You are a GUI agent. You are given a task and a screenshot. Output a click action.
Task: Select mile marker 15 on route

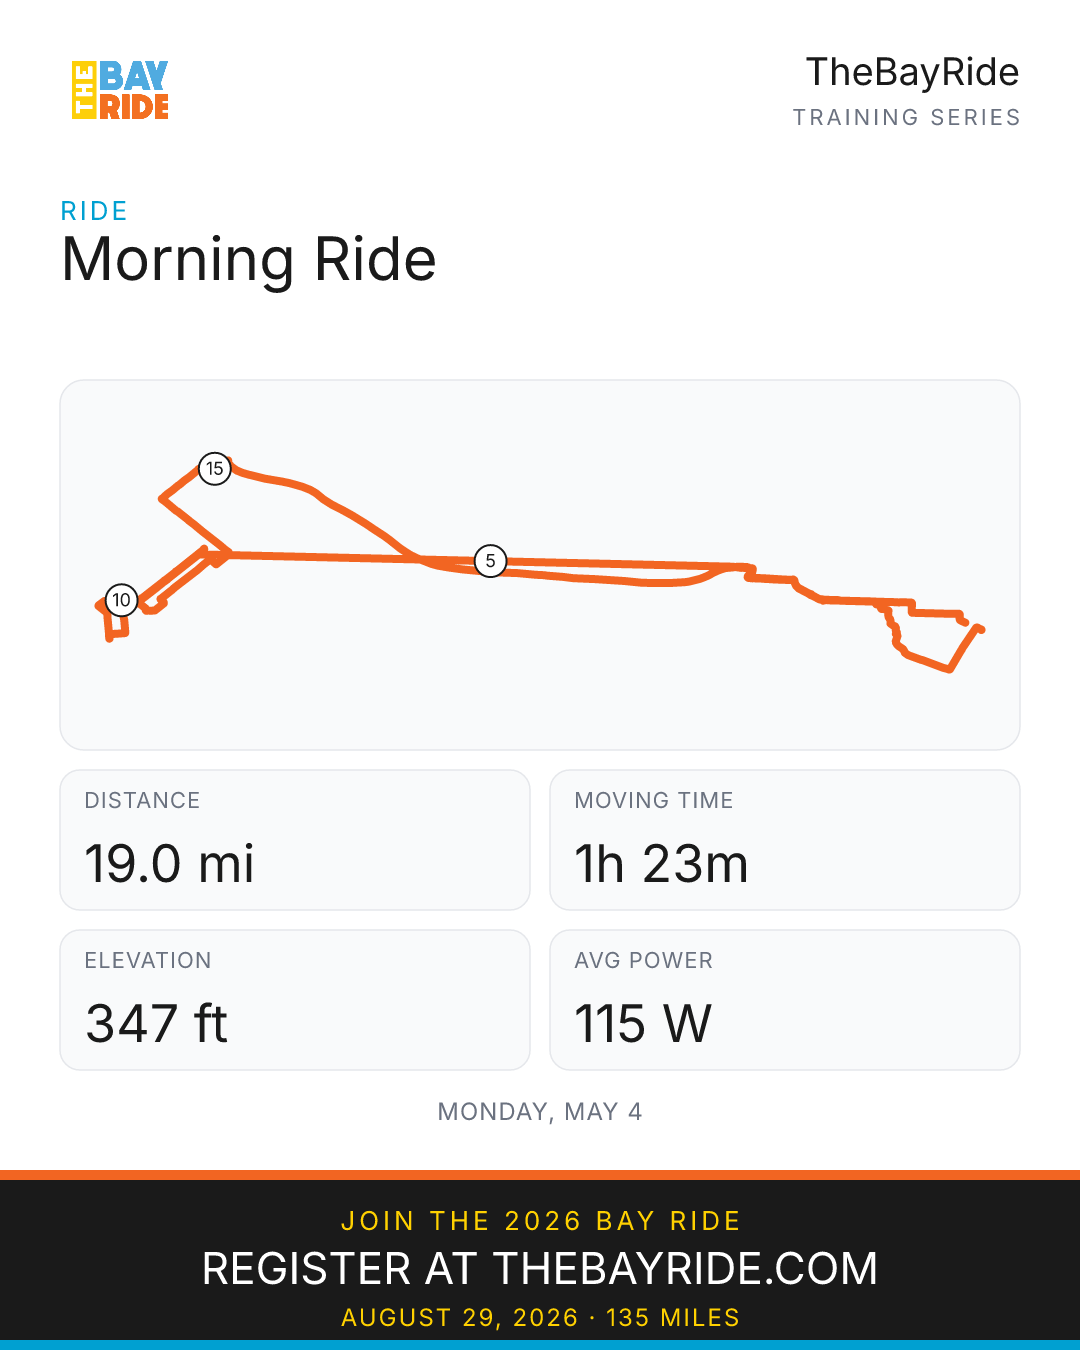(215, 468)
